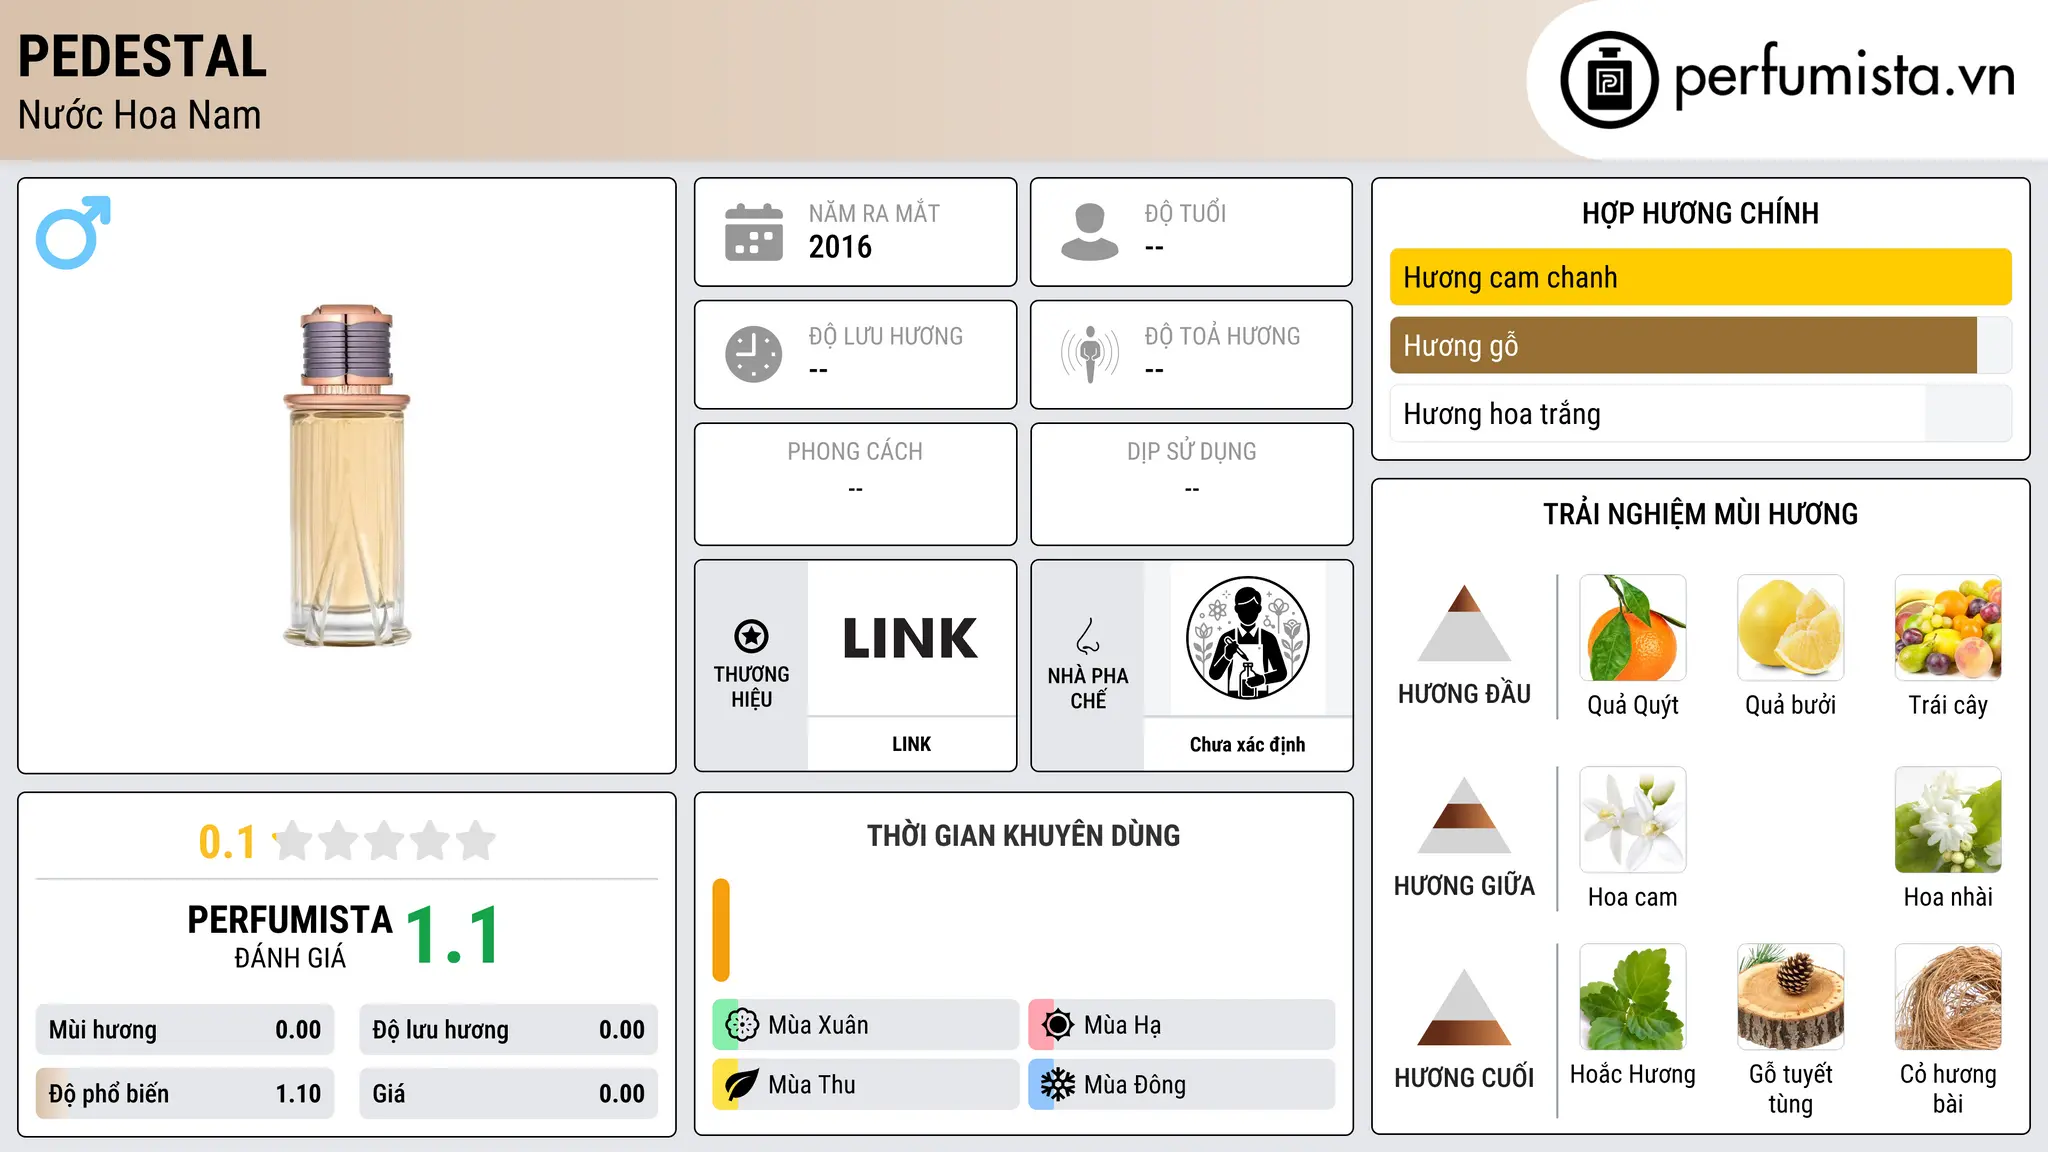
Task: Click the orange recommended-time bar
Action: pyautogui.click(x=721, y=929)
